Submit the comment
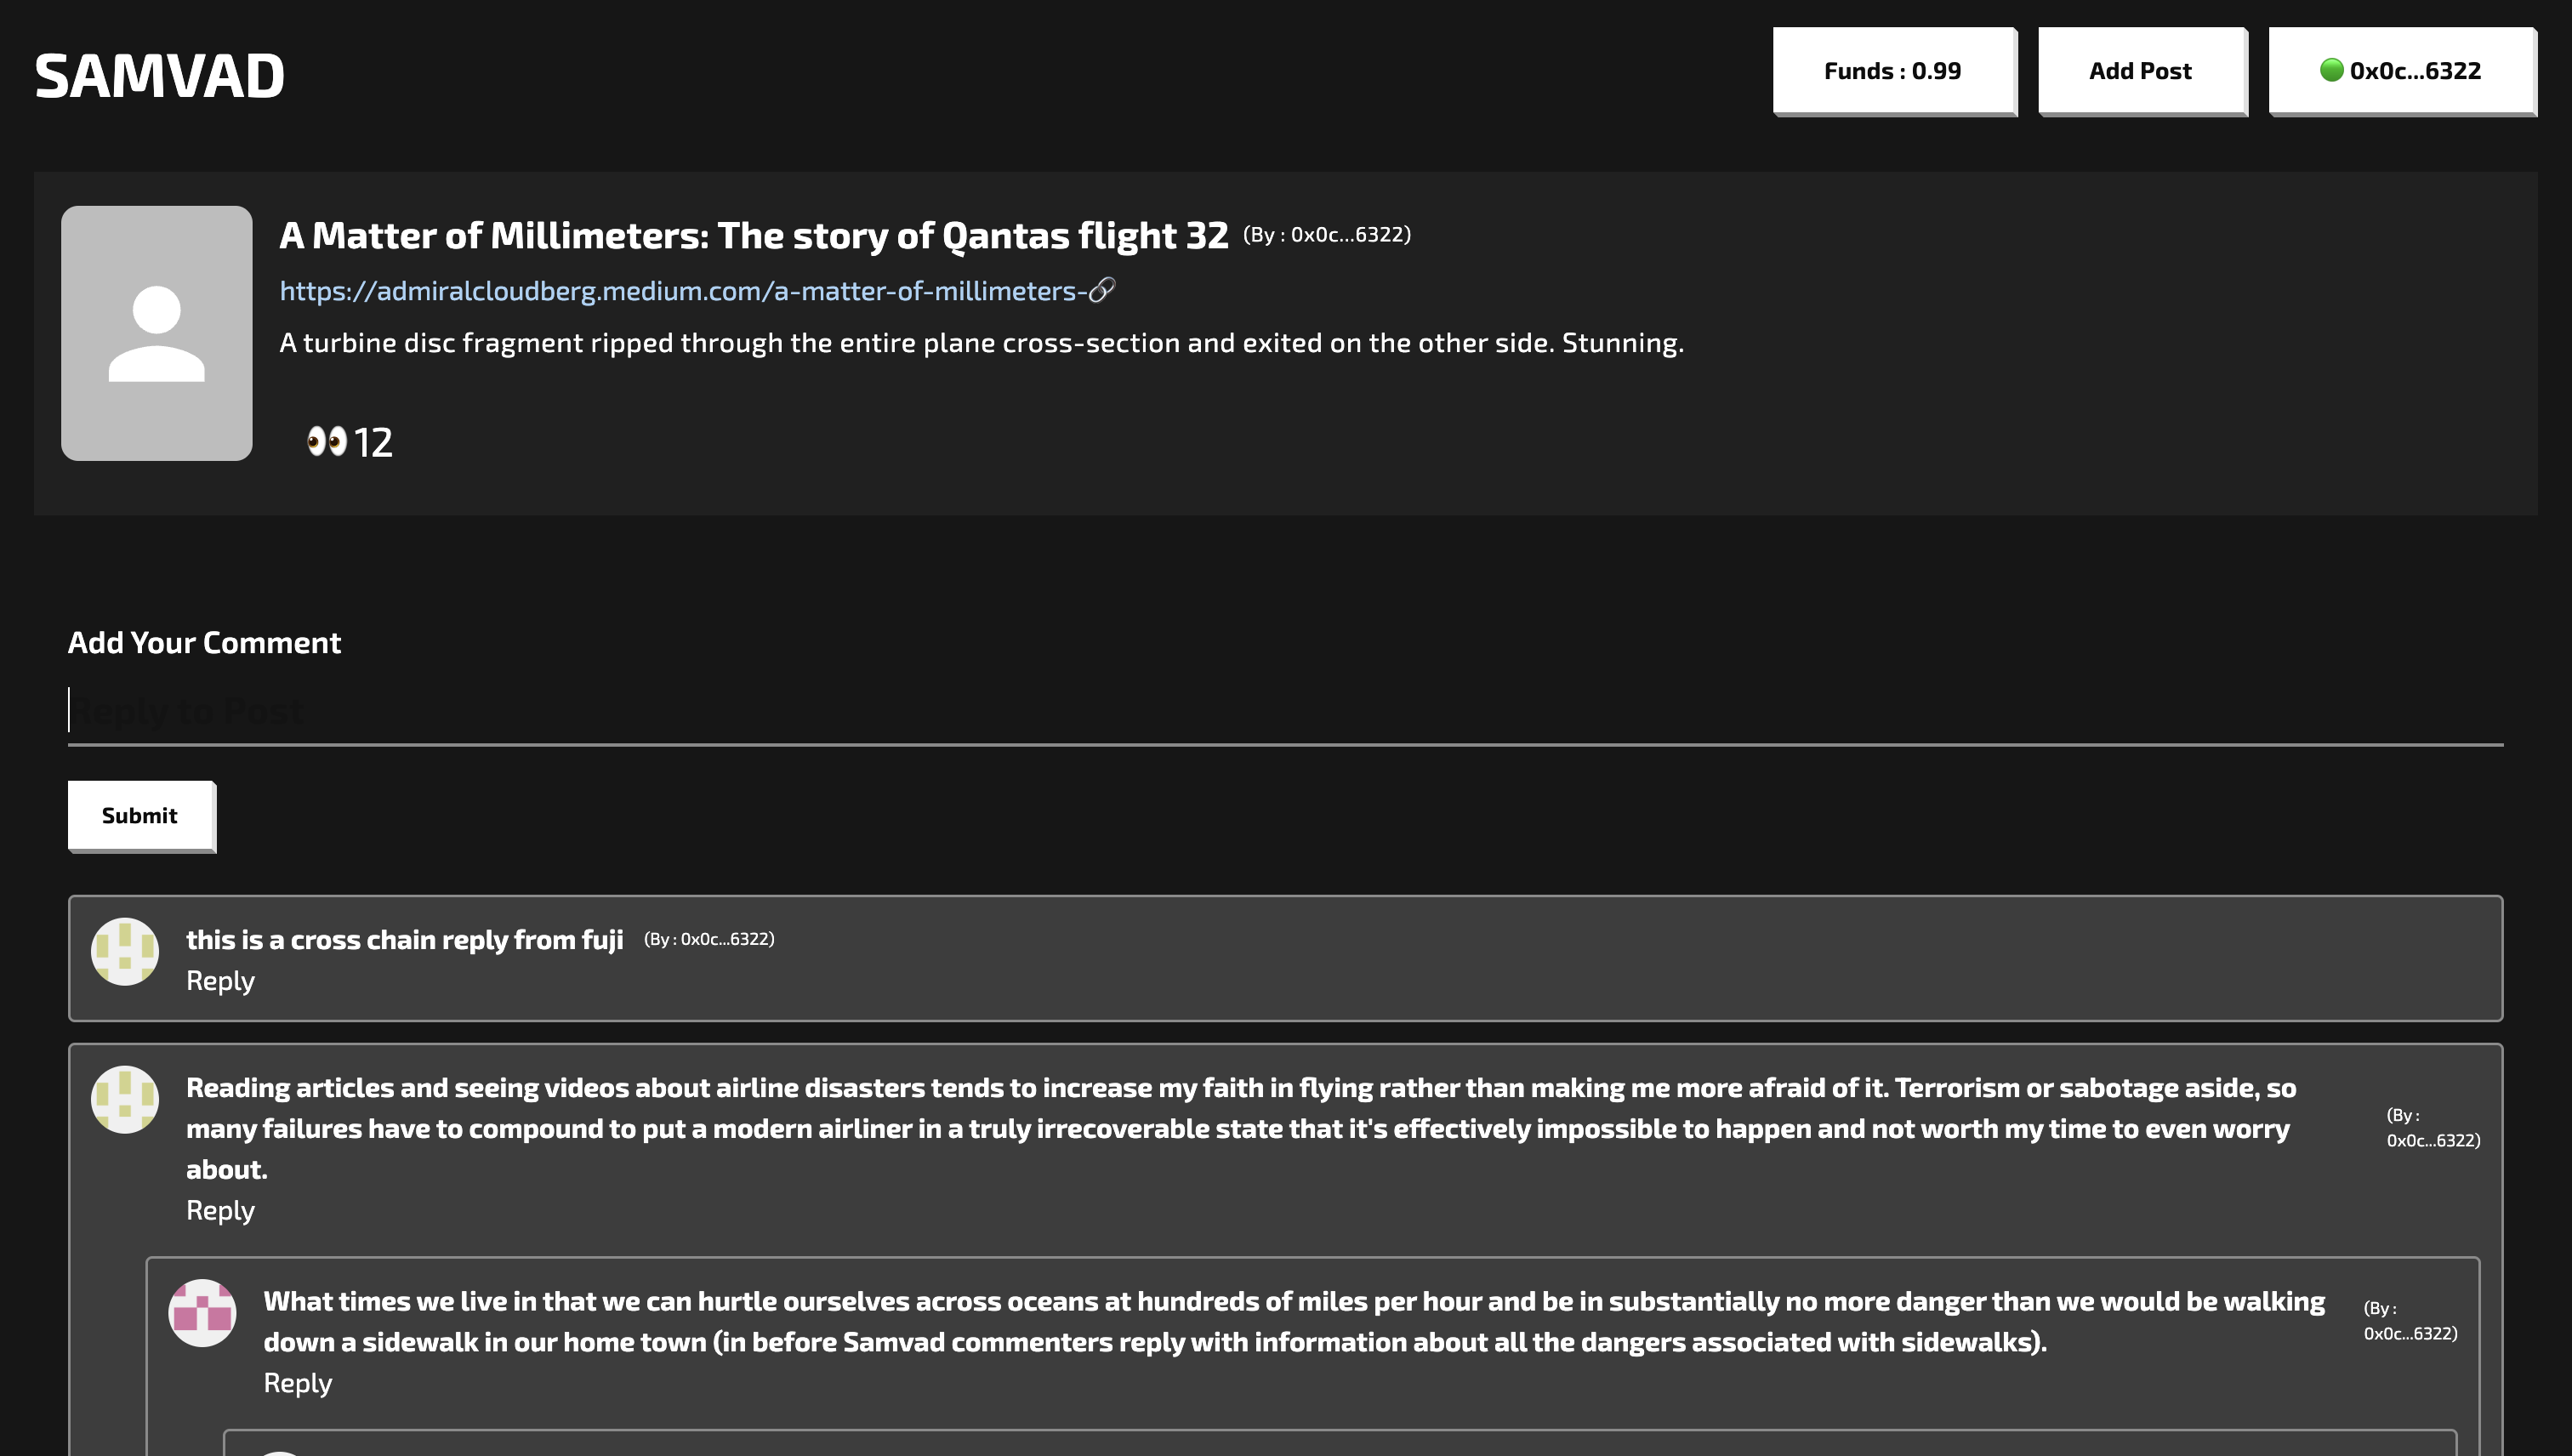 click(140, 815)
